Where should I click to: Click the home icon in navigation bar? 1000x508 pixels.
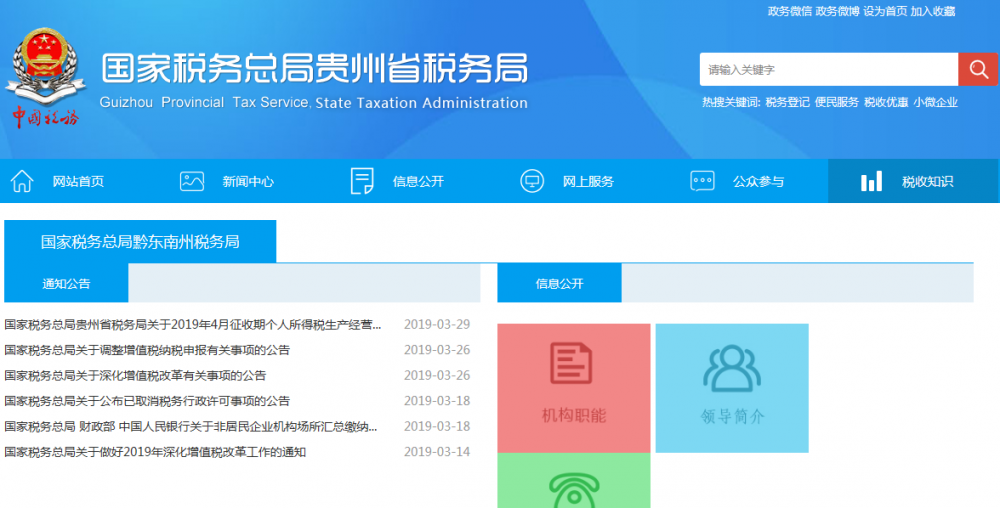pos(22,181)
